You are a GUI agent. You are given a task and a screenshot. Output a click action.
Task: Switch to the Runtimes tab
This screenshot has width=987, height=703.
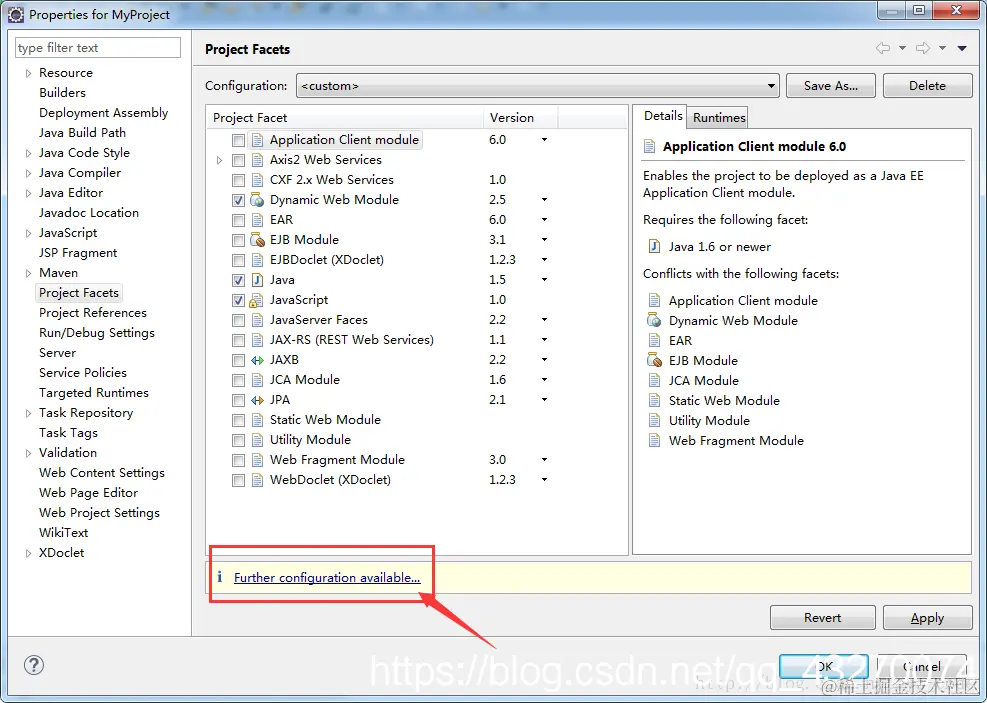[719, 118]
